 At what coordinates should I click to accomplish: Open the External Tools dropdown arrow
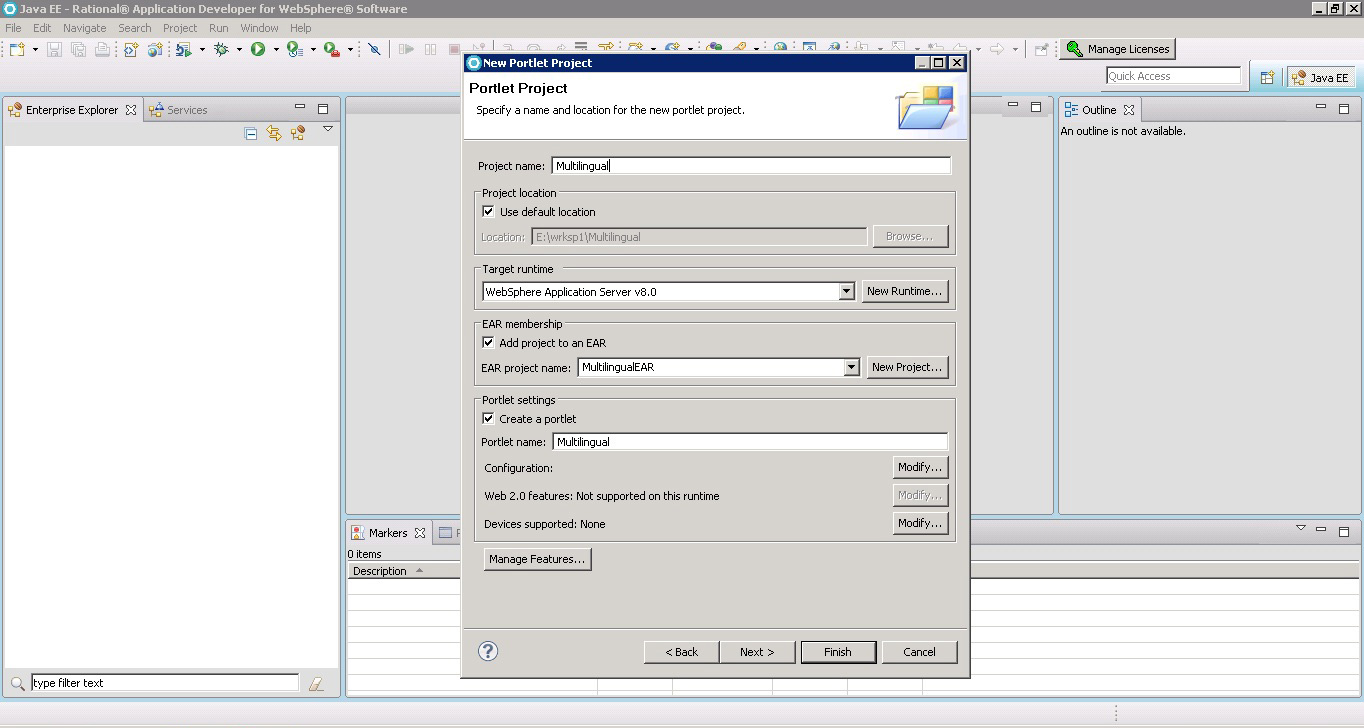350,49
